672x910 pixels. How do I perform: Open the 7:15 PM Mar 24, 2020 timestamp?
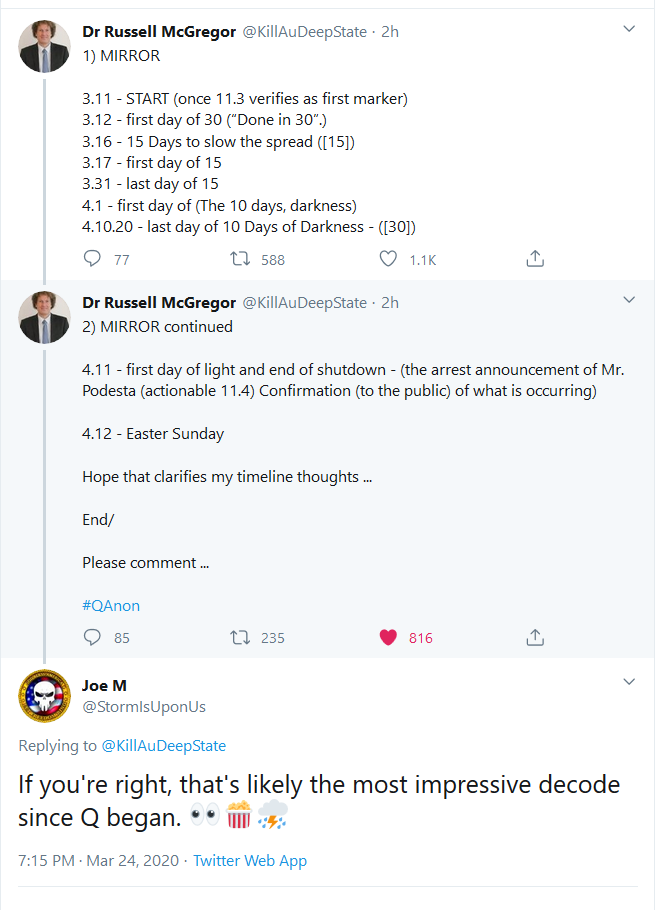point(100,861)
